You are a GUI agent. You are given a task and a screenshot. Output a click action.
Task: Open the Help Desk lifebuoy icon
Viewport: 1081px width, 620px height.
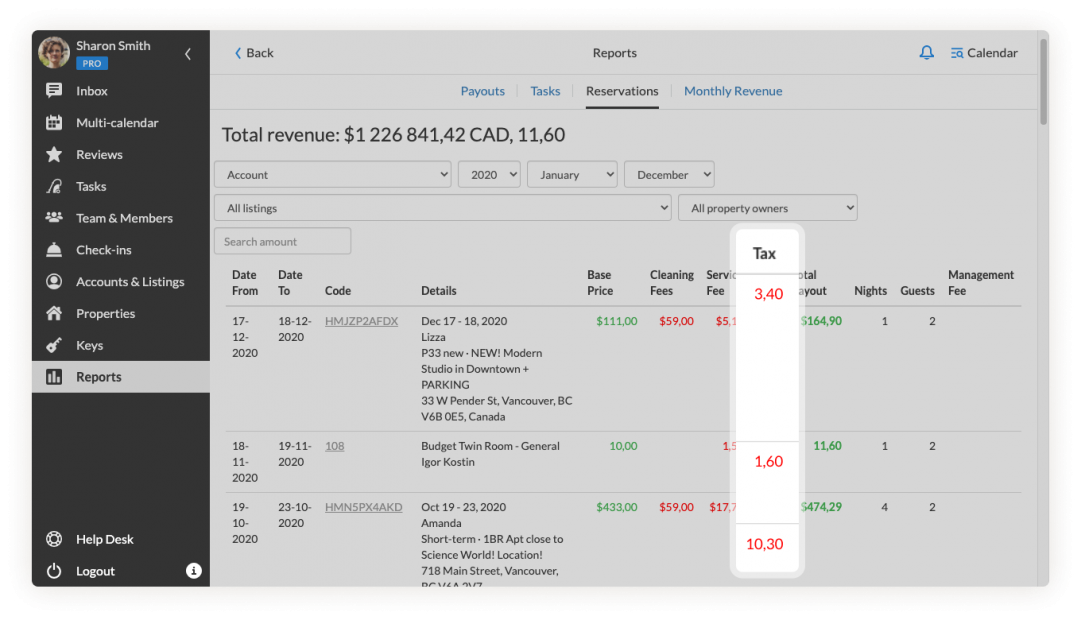point(54,539)
